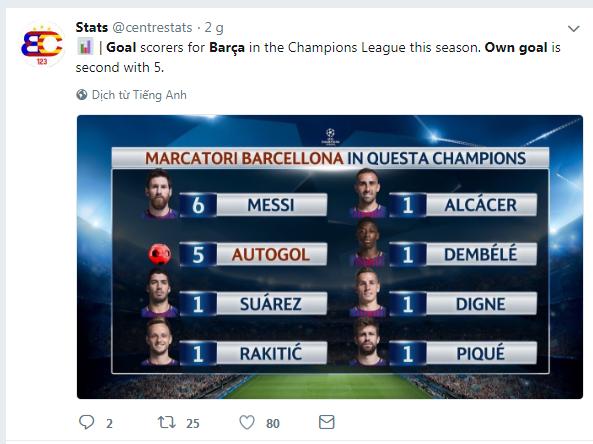Open the Marcatori Barcellona image
The image size is (593, 444).
point(330,257)
